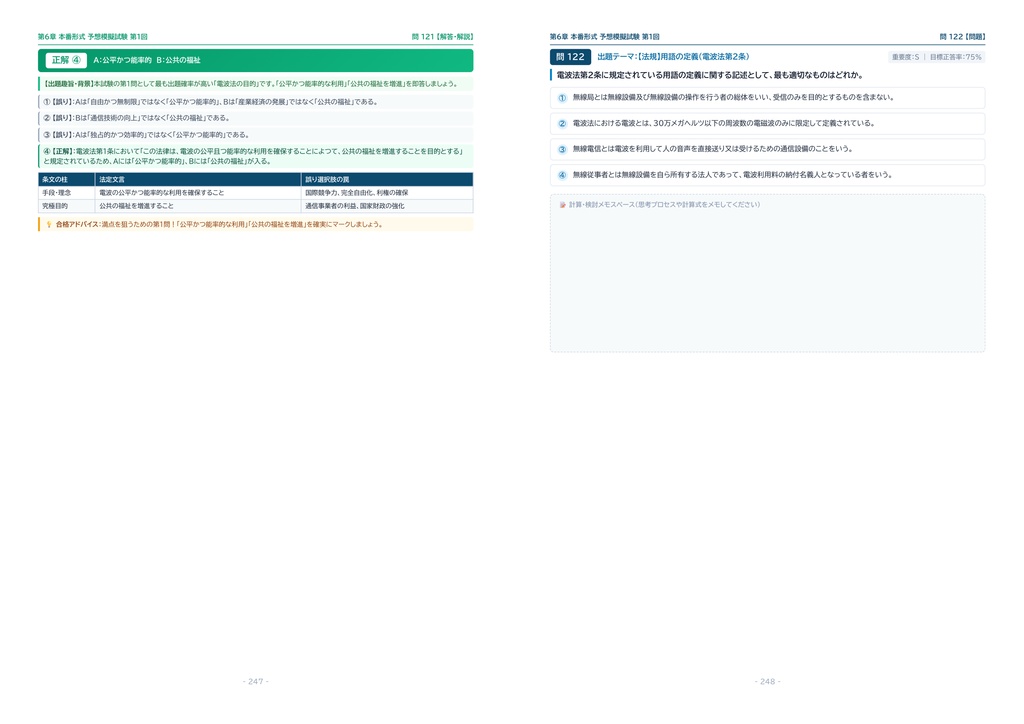Click the 出題テーマ:【法規】用語の定義 heading
This screenshot has width=1024, height=724.
673,57
